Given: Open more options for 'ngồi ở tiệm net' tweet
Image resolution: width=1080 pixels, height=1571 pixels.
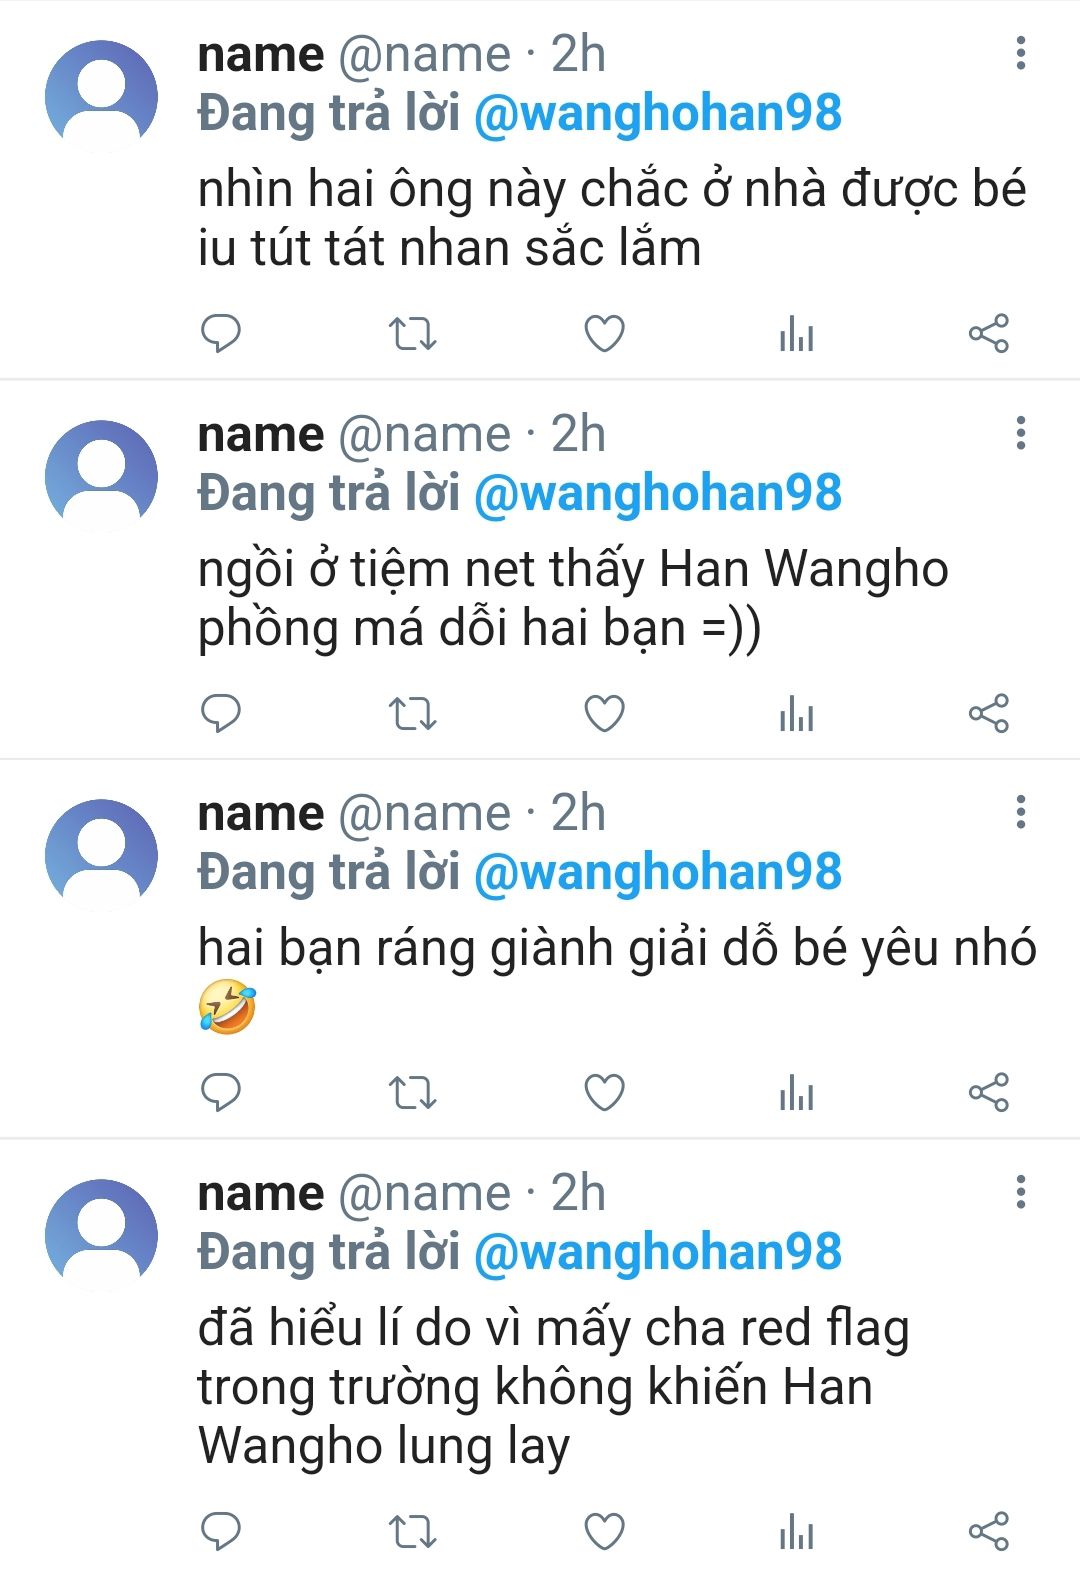Looking at the screenshot, I should [1020, 433].
